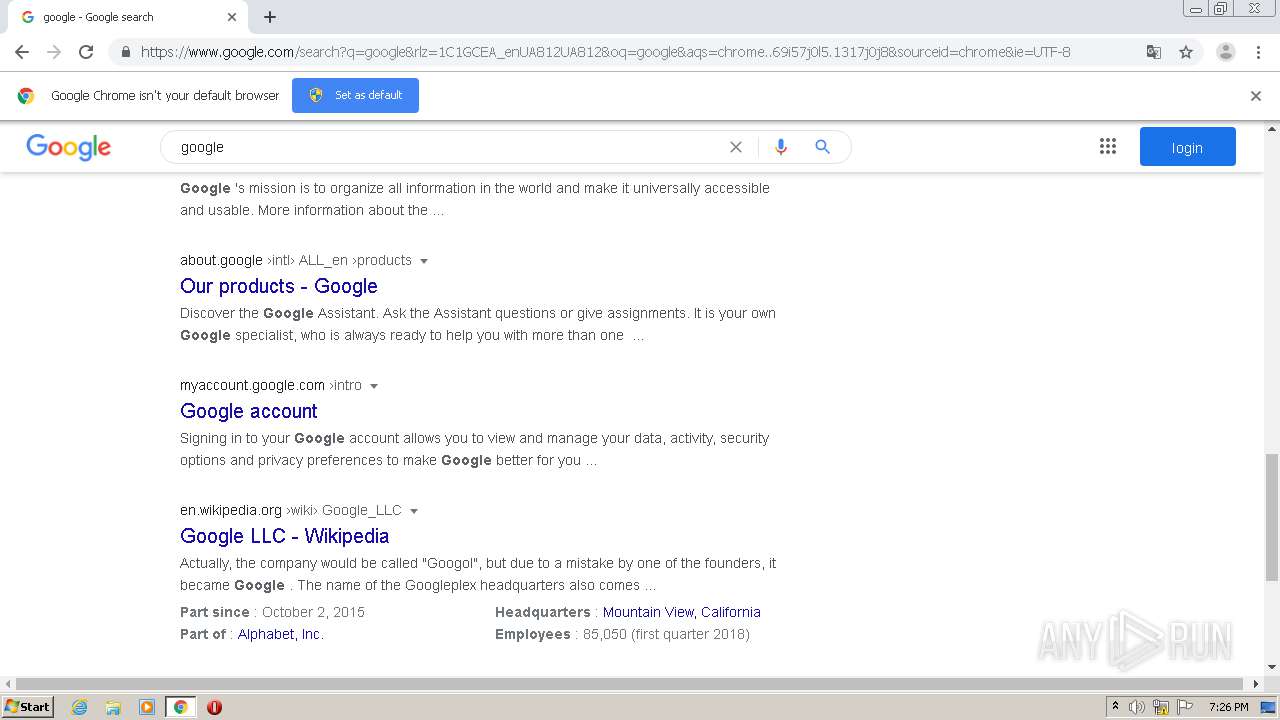Show hidden tray icons arrow
This screenshot has width=1280, height=720.
click(x=1116, y=706)
